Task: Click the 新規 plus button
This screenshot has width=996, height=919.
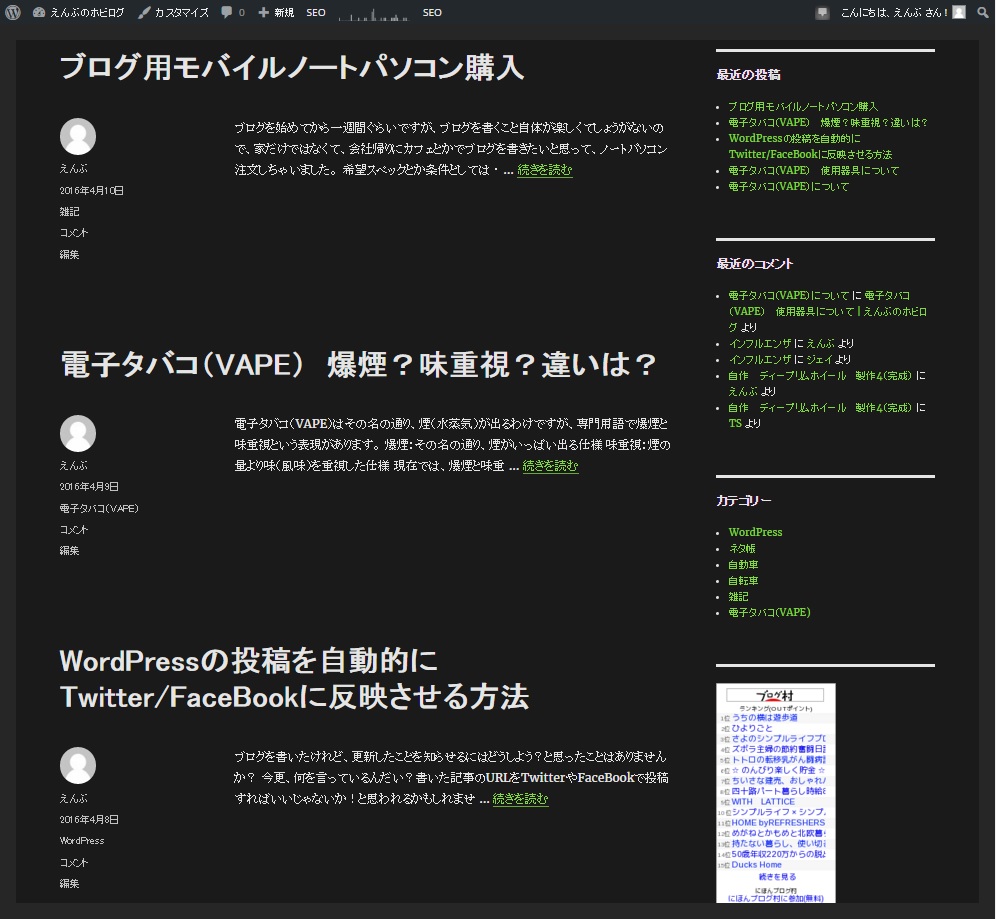Action: 276,12
